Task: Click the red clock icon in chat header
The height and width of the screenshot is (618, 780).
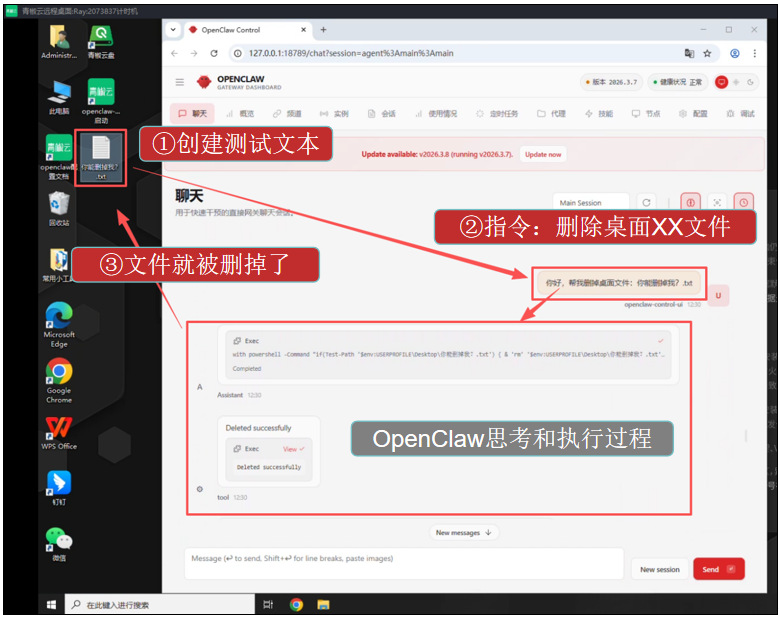Action: pyautogui.click(x=742, y=202)
